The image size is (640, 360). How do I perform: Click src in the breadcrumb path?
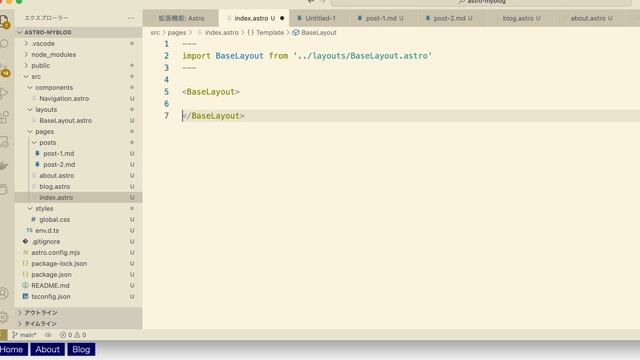(x=155, y=33)
